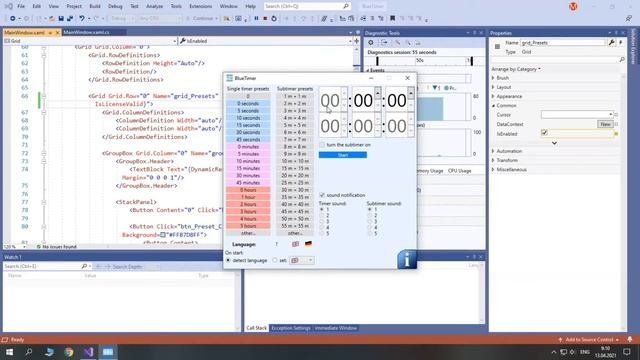Expand the Automation category in Properties
The image size is (640, 360).
[493, 151]
